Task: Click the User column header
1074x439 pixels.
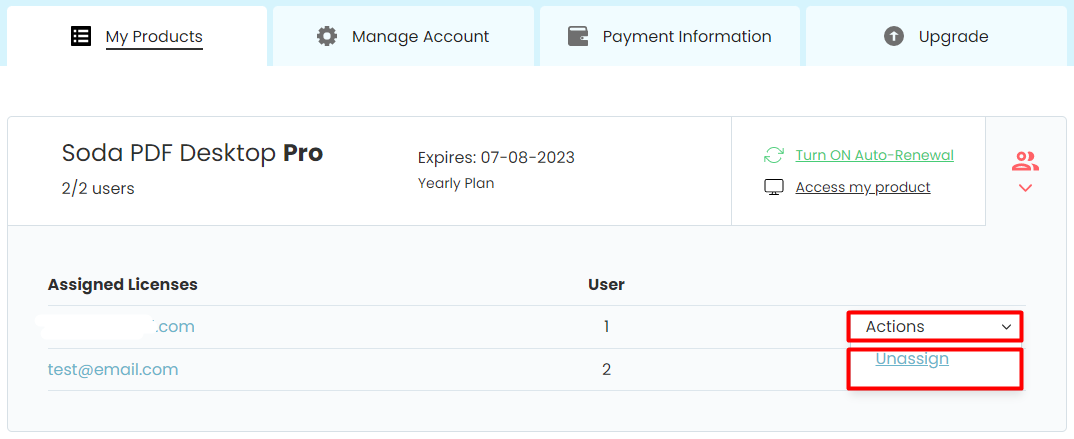Action: pos(606,284)
